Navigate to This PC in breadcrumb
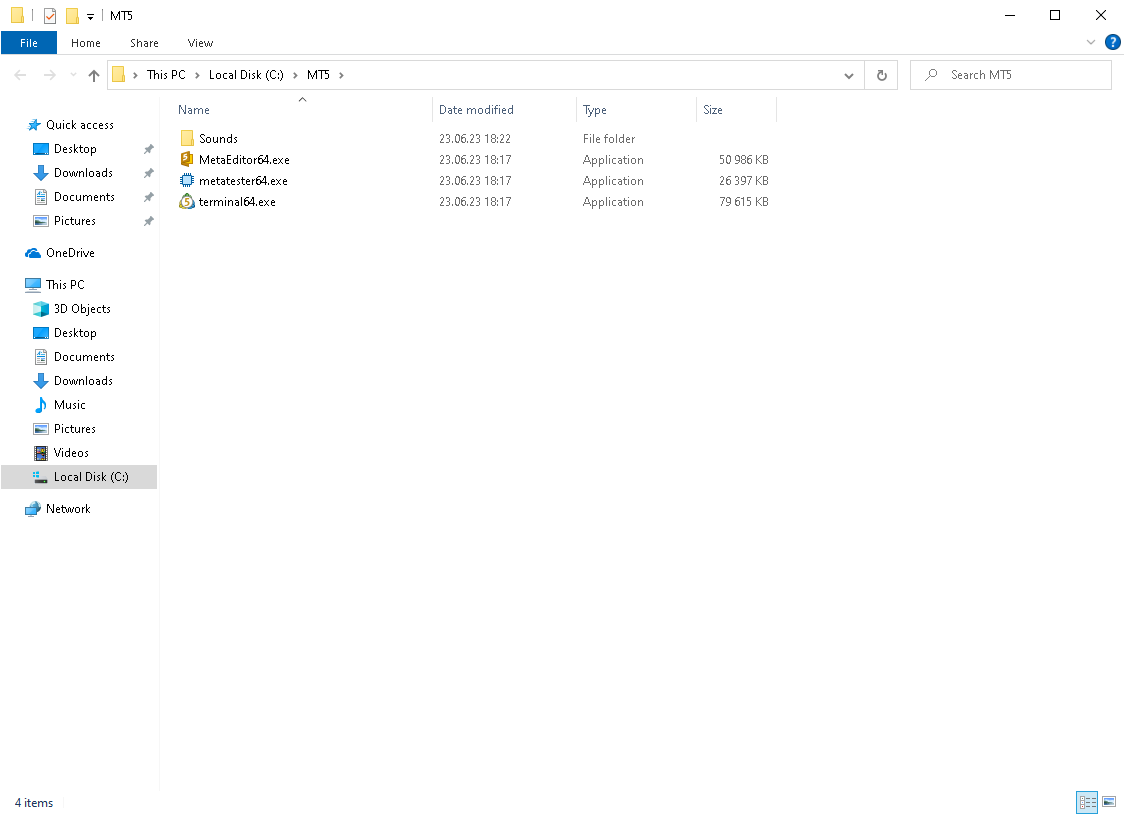The image size is (1125, 814). (x=166, y=75)
